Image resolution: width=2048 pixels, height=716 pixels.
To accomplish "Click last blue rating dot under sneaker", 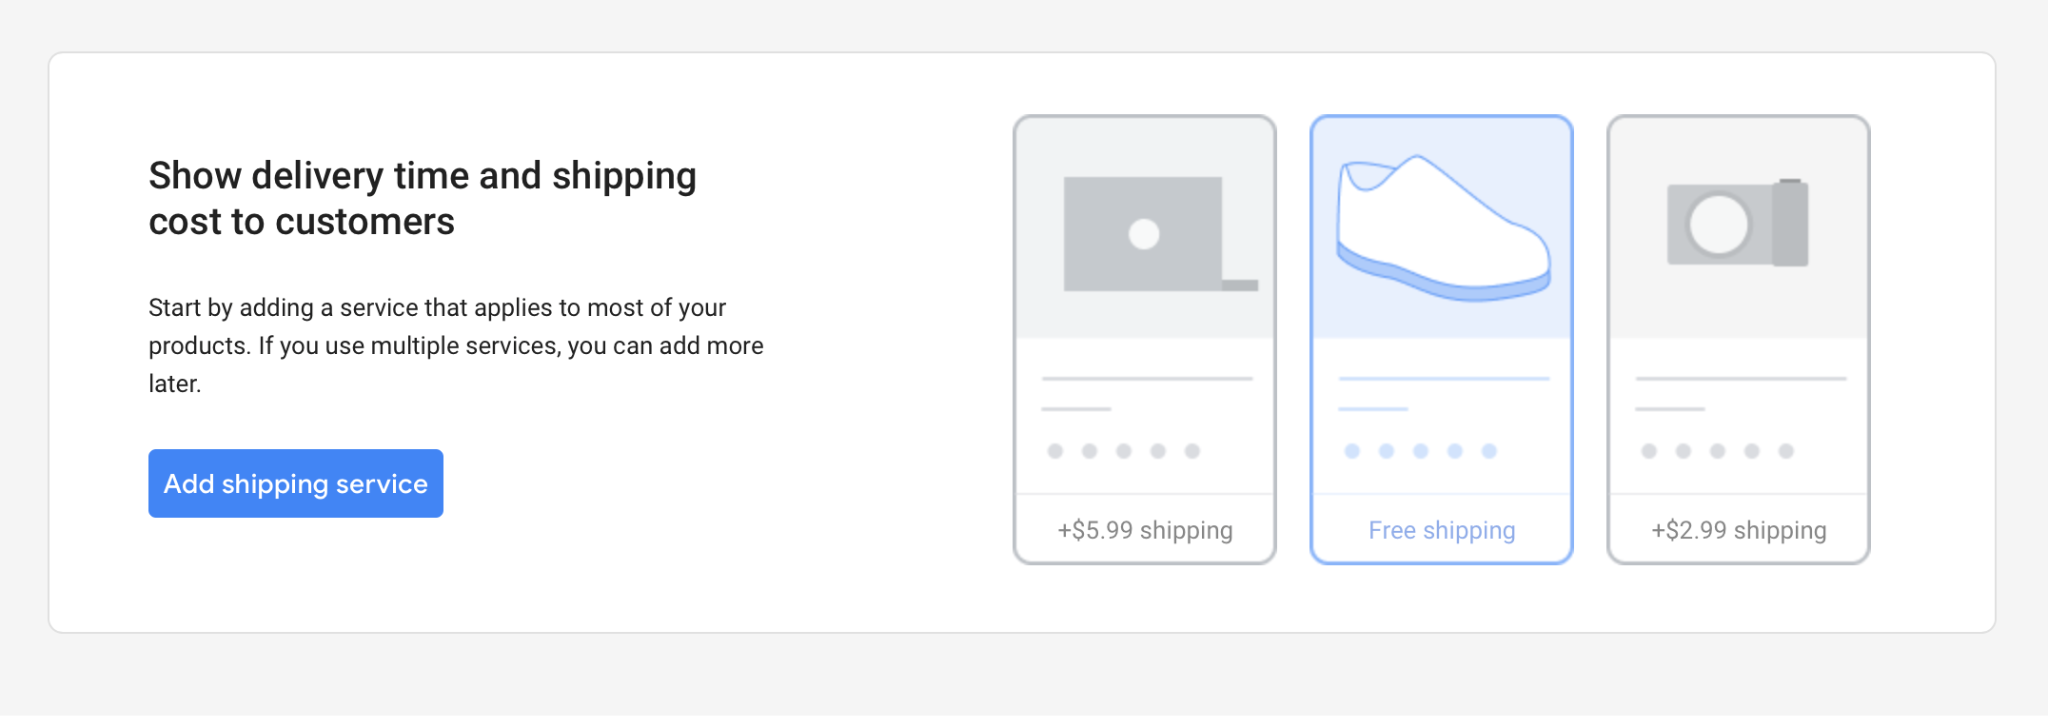I will click(1489, 451).
